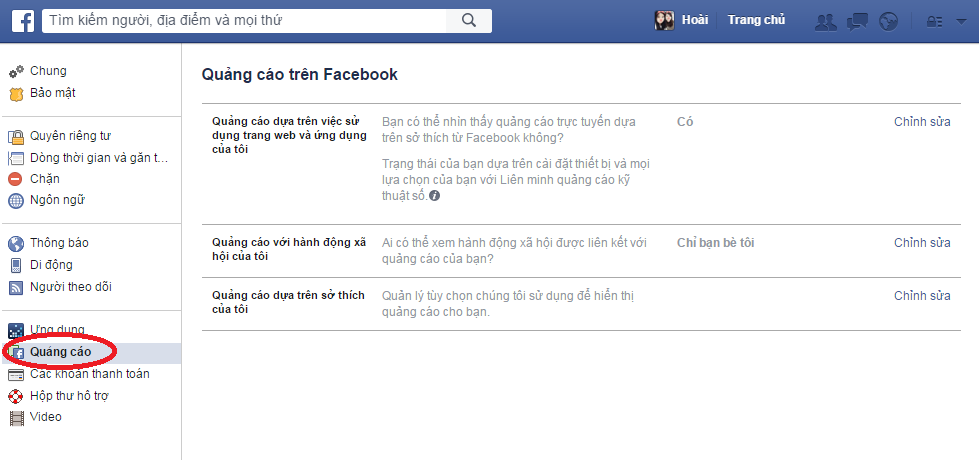
Task: Click Chỉnh sửa for website-and-app-based ads
Action: click(922, 122)
